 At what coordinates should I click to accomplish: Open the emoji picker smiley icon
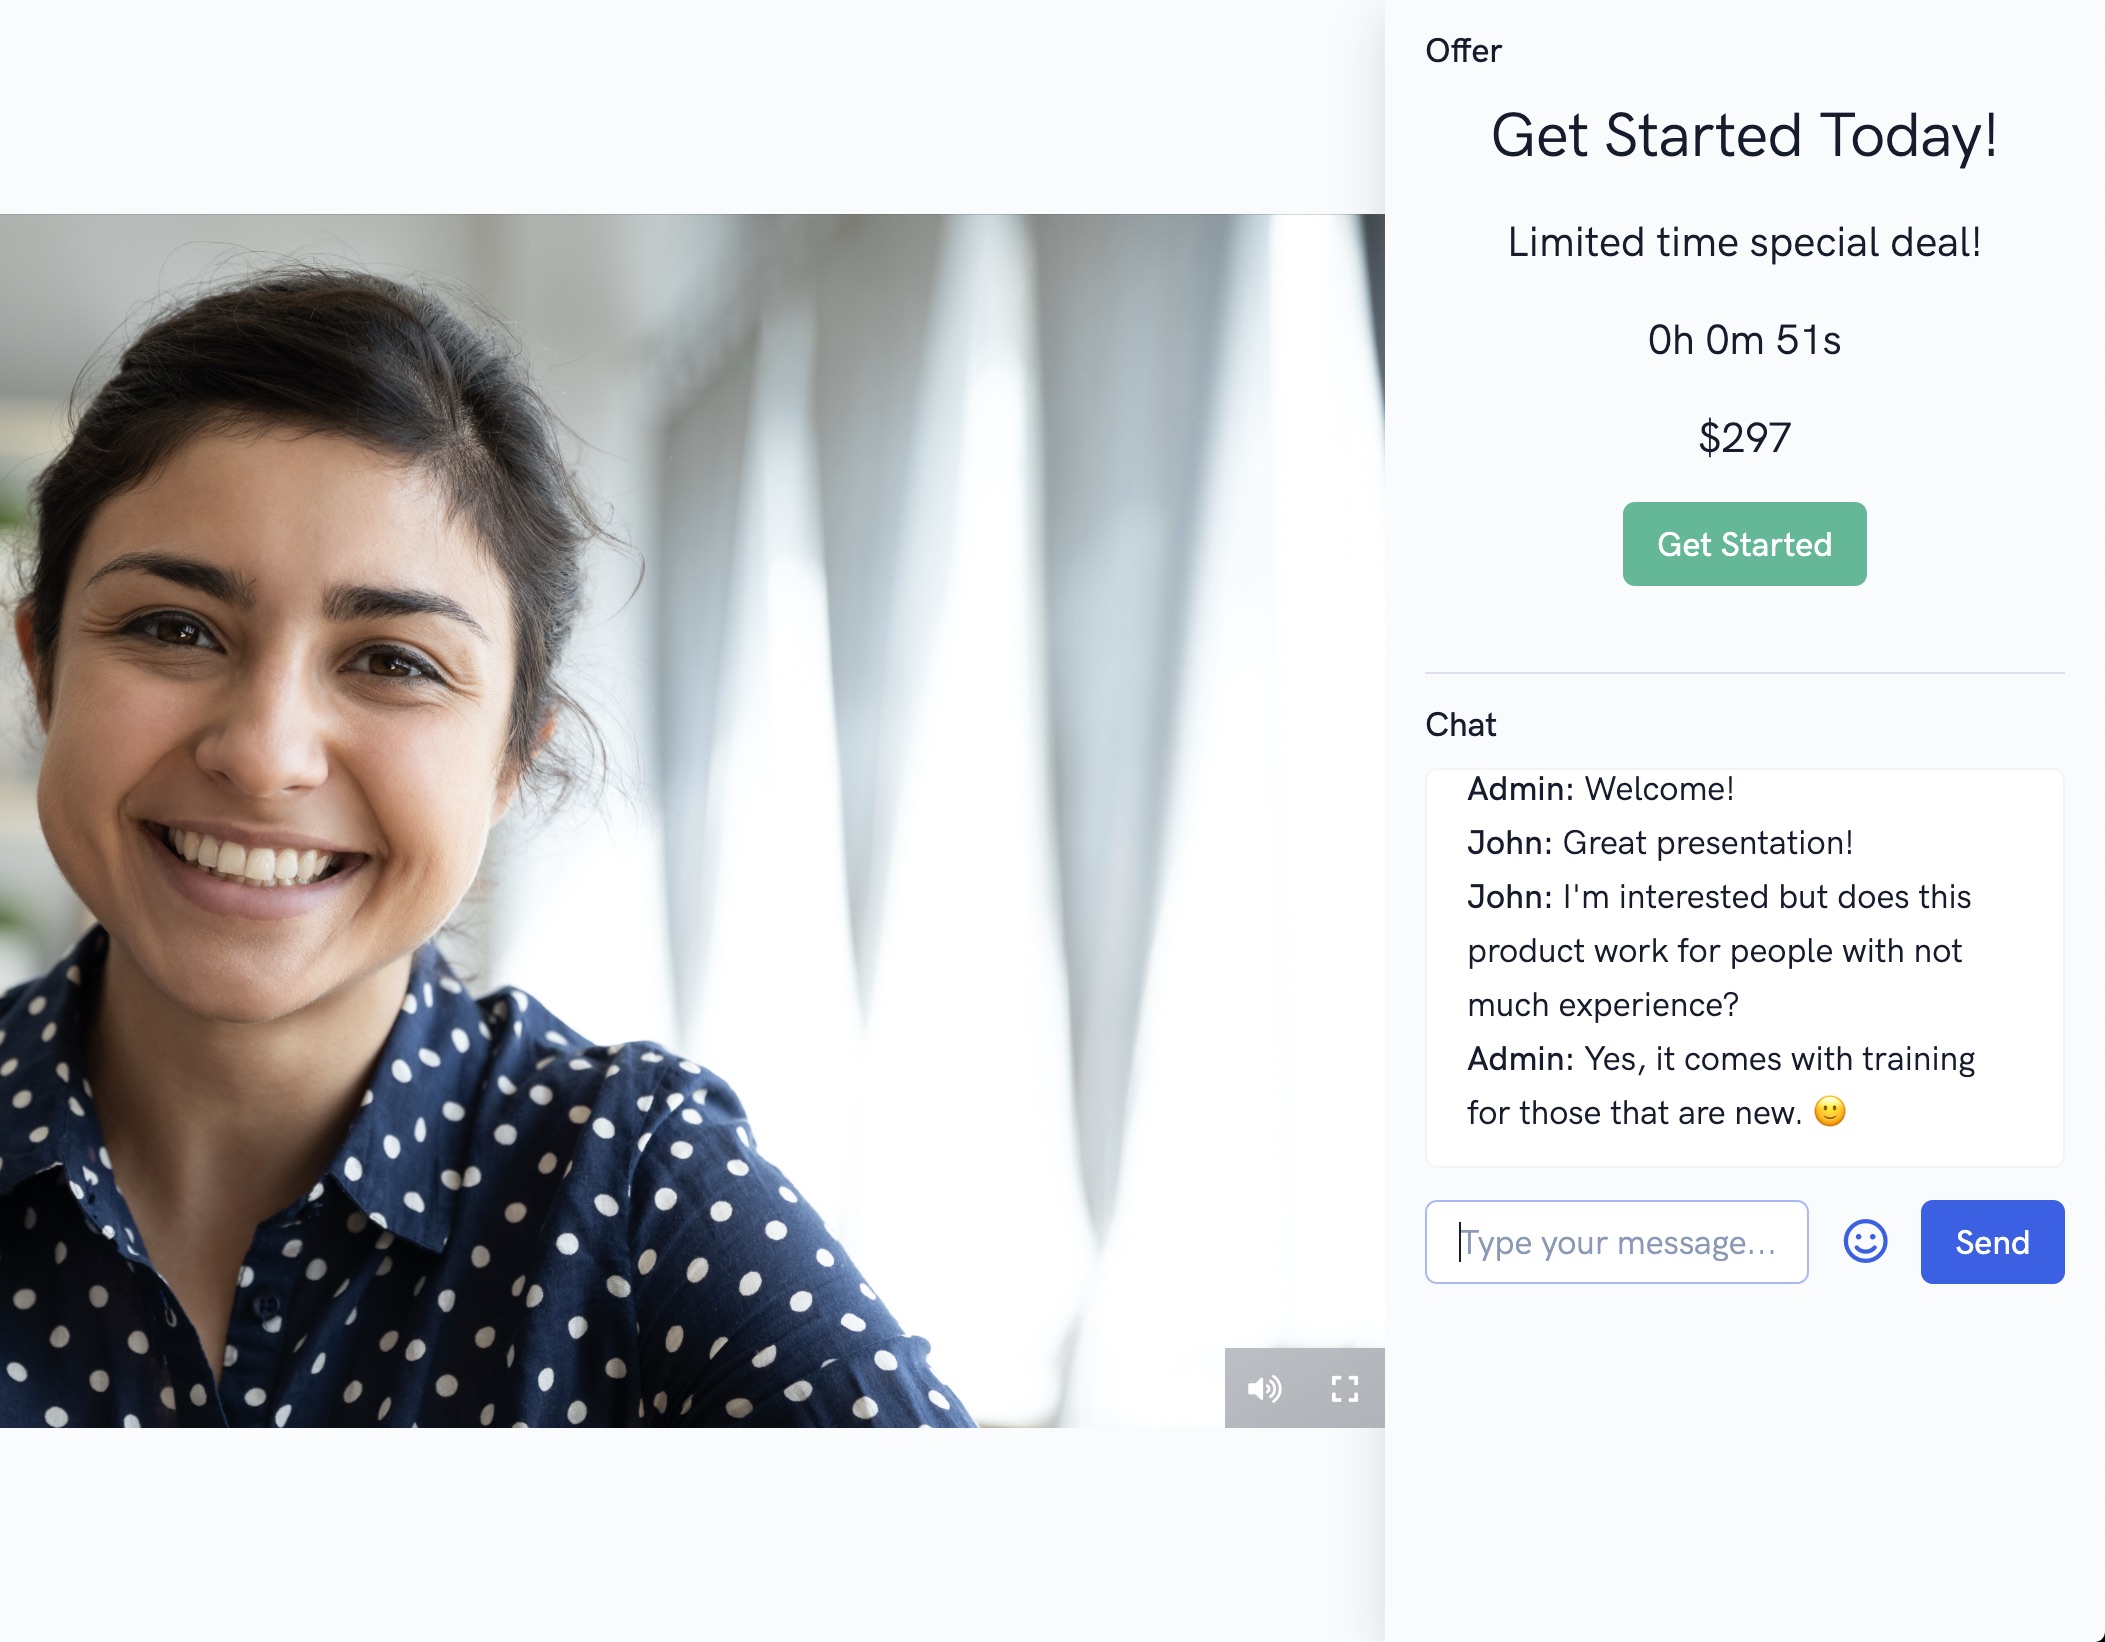[1864, 1242]
